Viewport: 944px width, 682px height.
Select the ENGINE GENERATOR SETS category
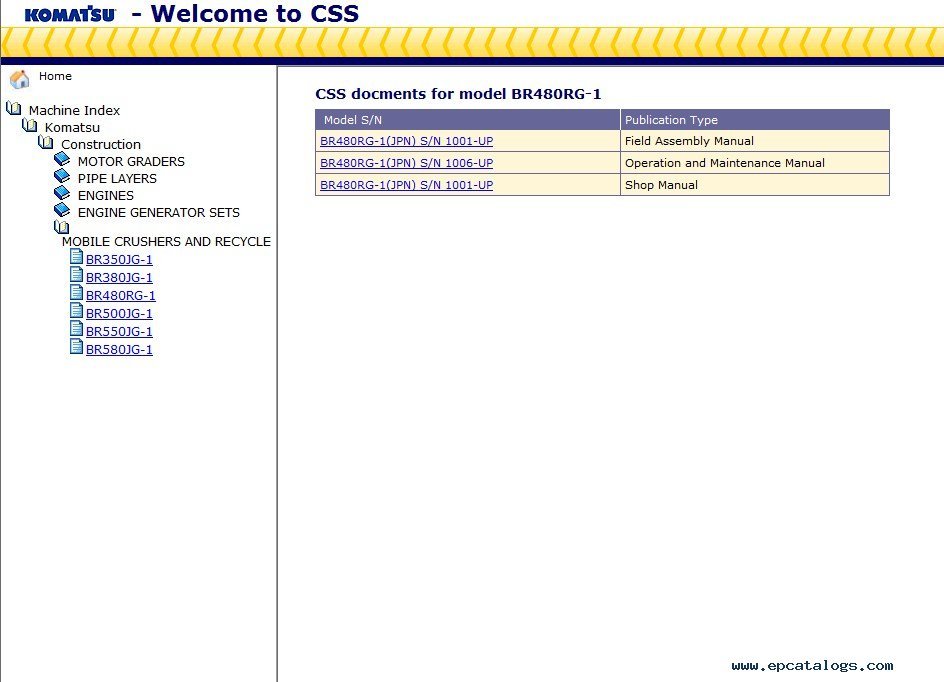[x=159, y=212]
